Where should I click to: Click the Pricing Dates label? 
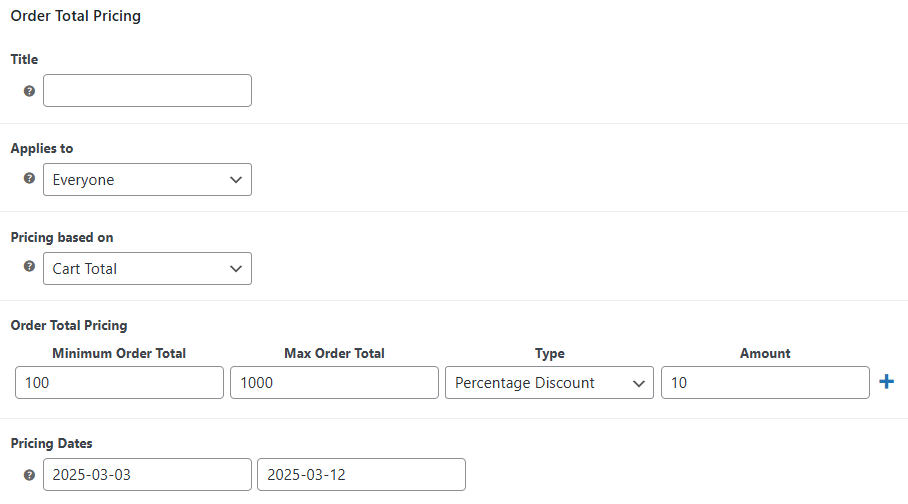[52, 444]
